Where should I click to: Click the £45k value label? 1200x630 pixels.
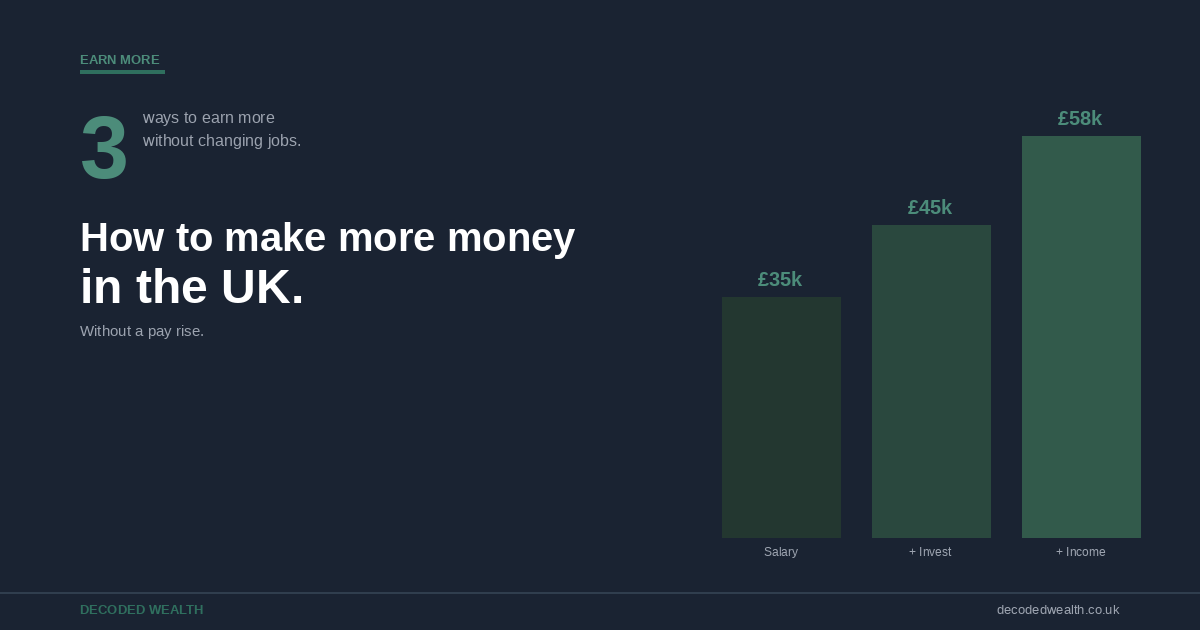click(930, 208)
